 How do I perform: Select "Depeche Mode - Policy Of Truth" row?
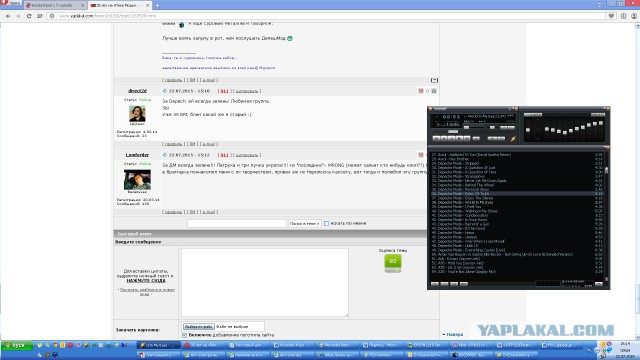[x=516, y=193]
